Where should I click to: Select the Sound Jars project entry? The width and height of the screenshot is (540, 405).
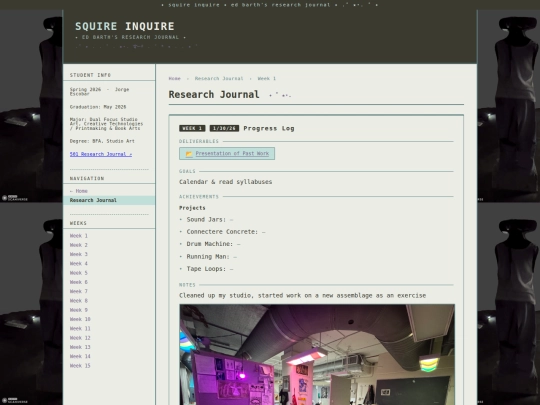pyautogui.click(x=210, y=220)
